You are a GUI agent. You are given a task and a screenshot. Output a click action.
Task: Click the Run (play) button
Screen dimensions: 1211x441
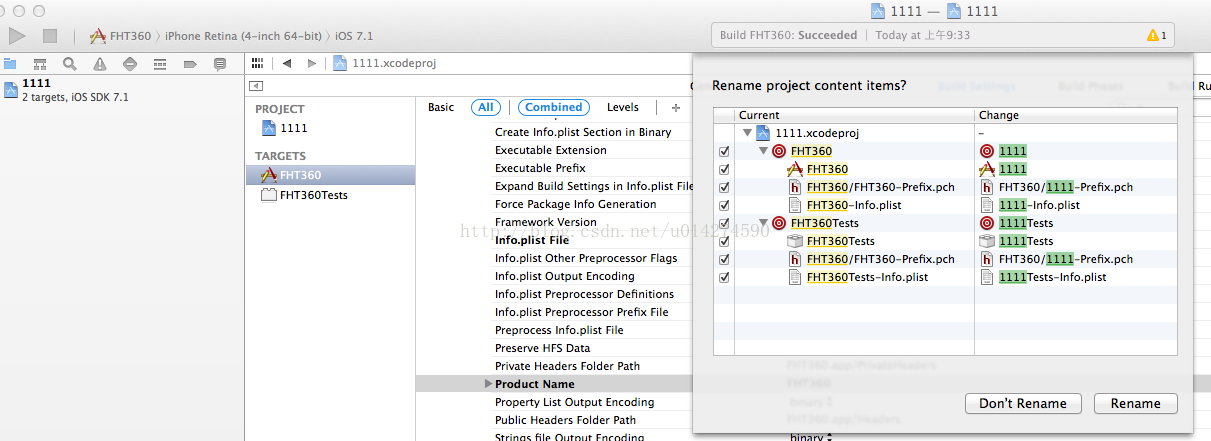point(17,36)
